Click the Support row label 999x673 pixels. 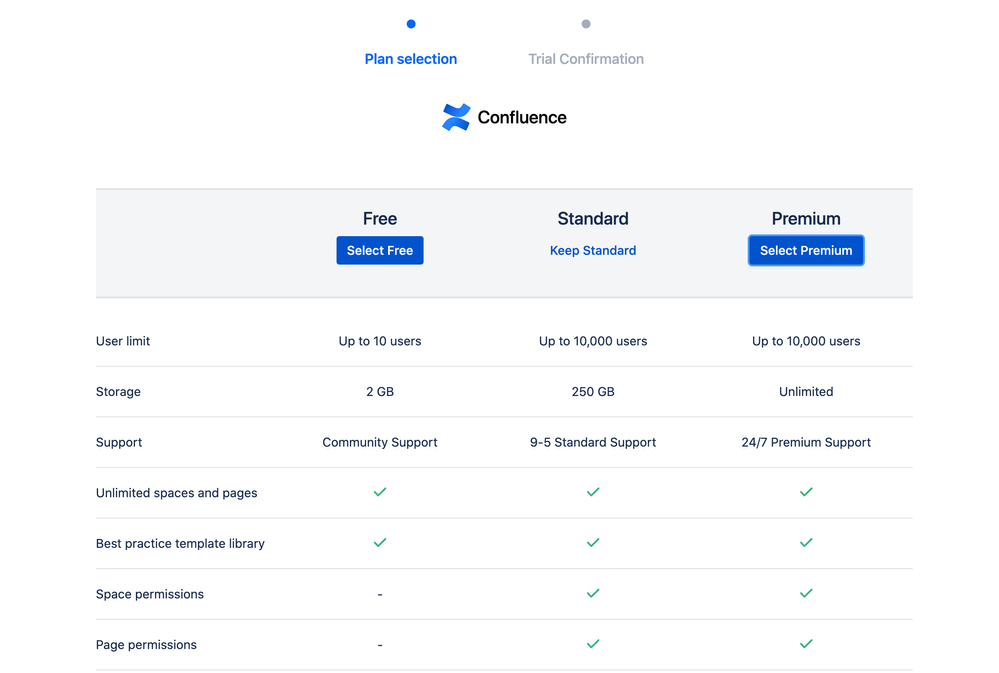click(x=119, y=442)
